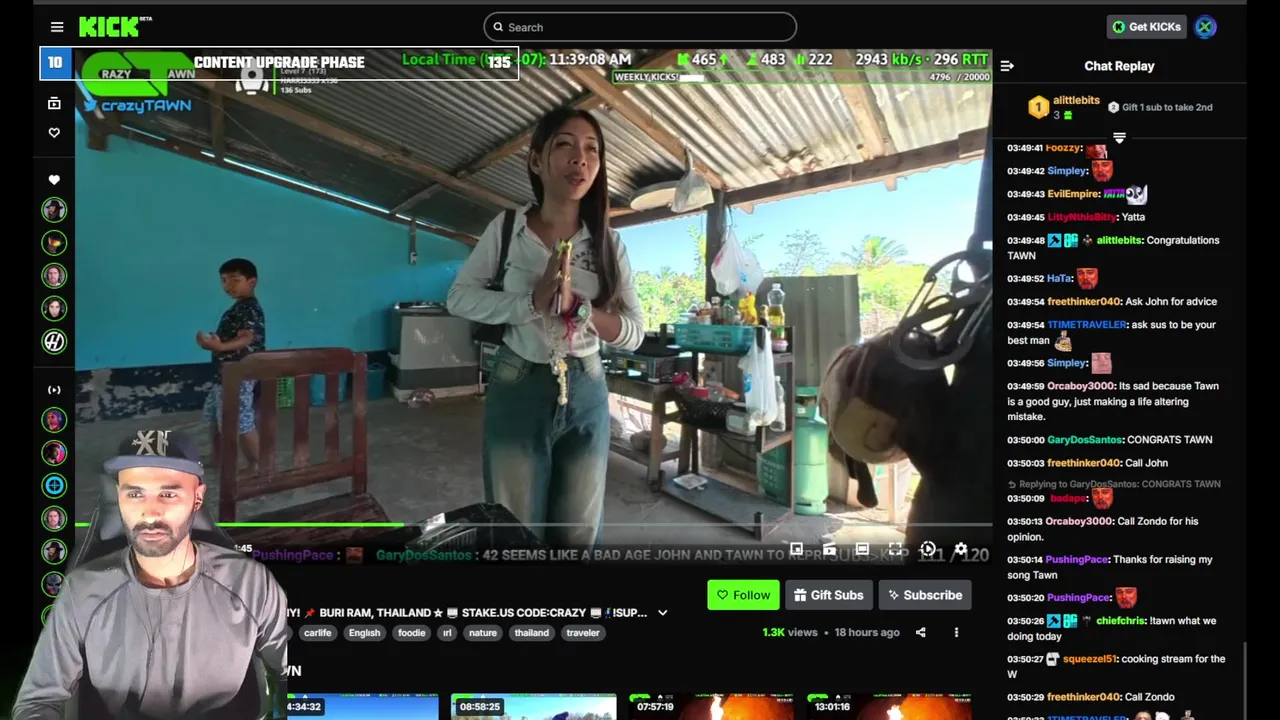Click the recommended live channels broadcast icon
The width and height of the screenshot is (1280, 720).
pyautogui.click(x=54, y=390)
